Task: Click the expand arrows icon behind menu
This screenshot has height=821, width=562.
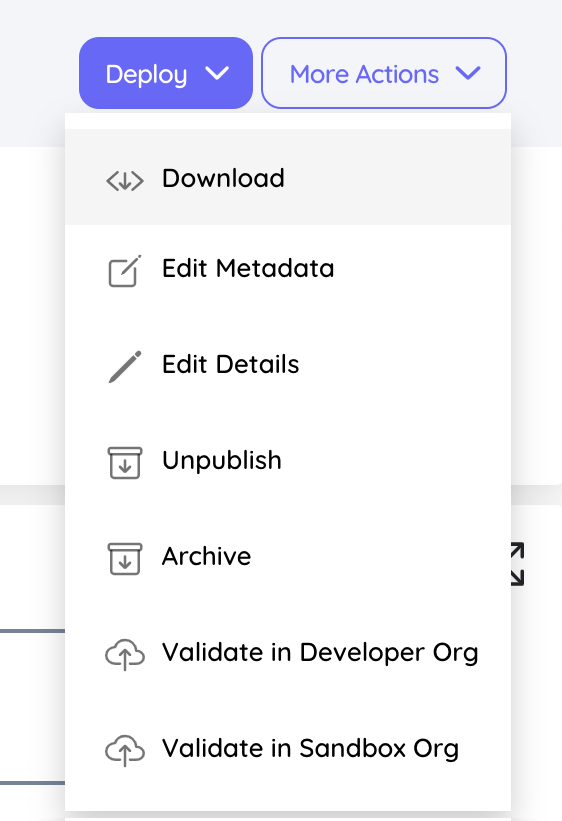Action: [517, 564]
